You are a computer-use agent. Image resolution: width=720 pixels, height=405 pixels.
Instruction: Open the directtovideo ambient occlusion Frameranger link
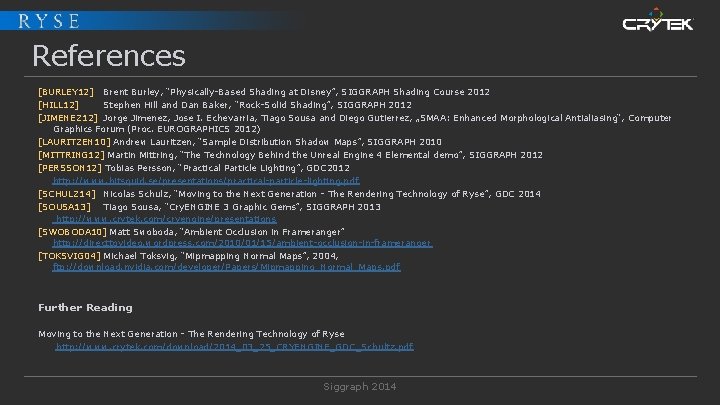(242, 243)
